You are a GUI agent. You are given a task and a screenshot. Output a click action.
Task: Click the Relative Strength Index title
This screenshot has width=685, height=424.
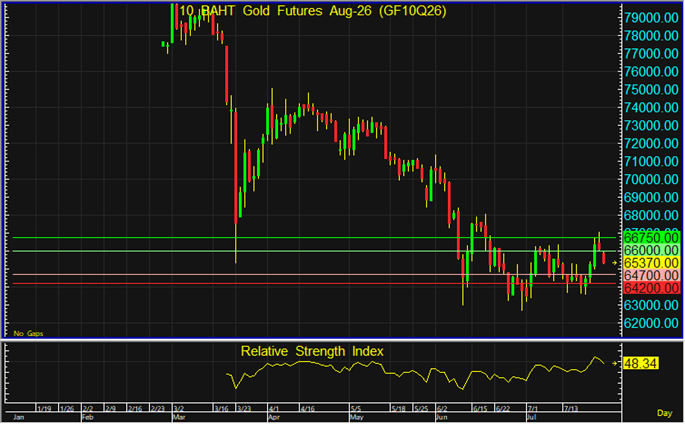coord(312,352)
